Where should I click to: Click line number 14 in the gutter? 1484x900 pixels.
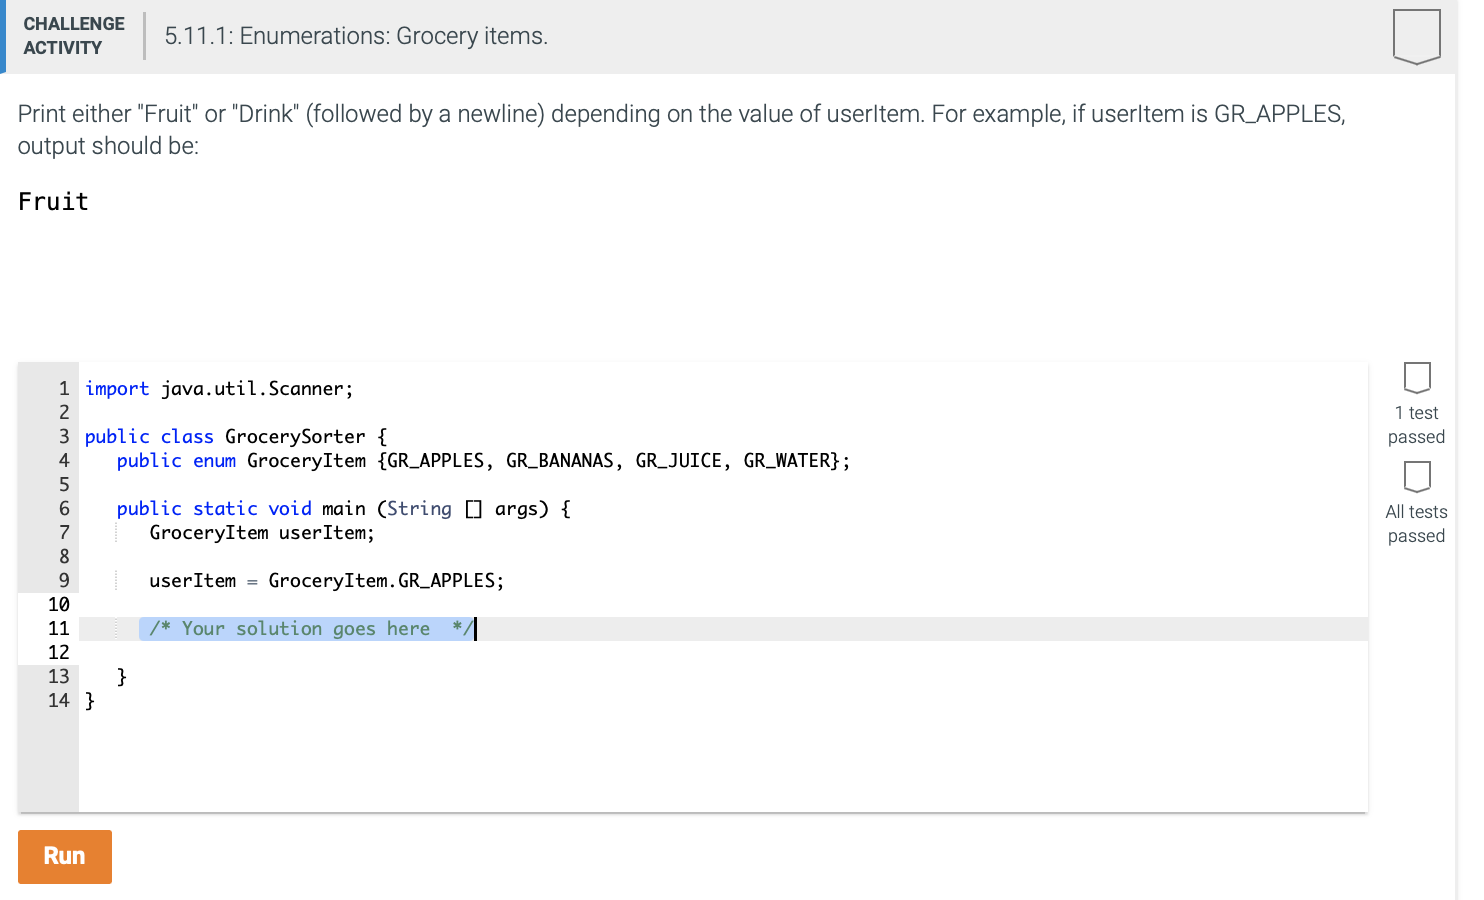point(59,701)
